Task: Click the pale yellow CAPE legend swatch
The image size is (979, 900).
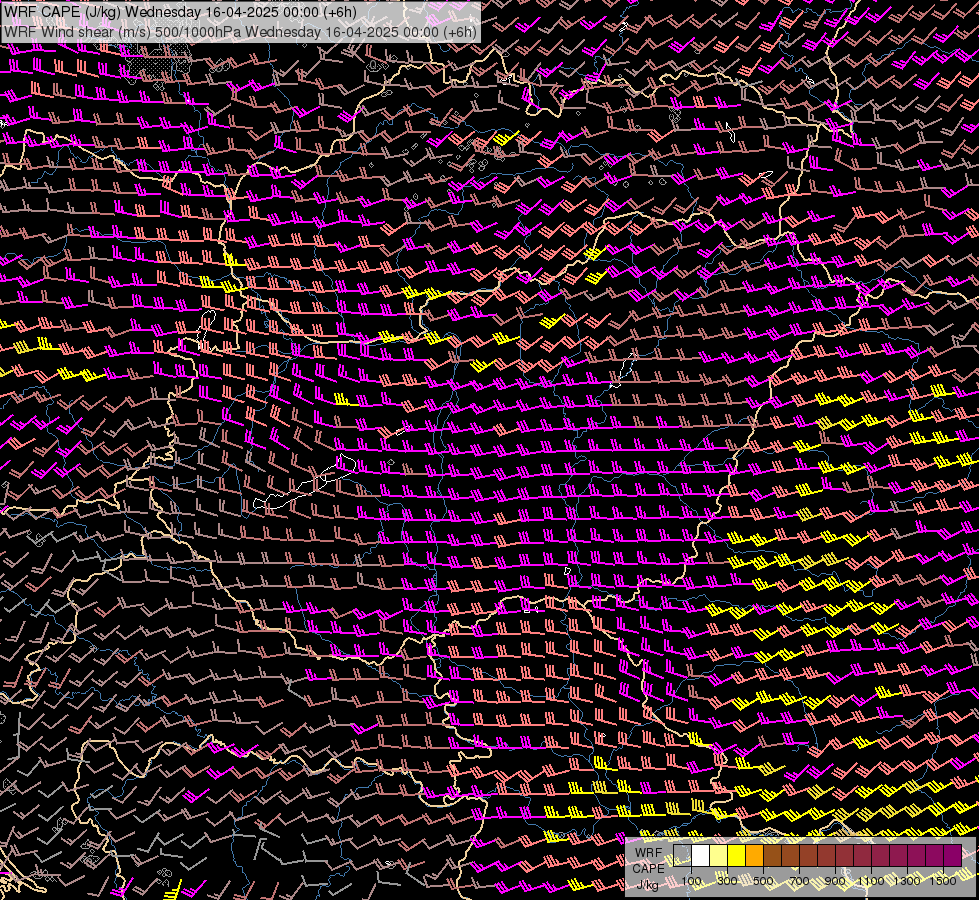Action: tap(719, 855)
